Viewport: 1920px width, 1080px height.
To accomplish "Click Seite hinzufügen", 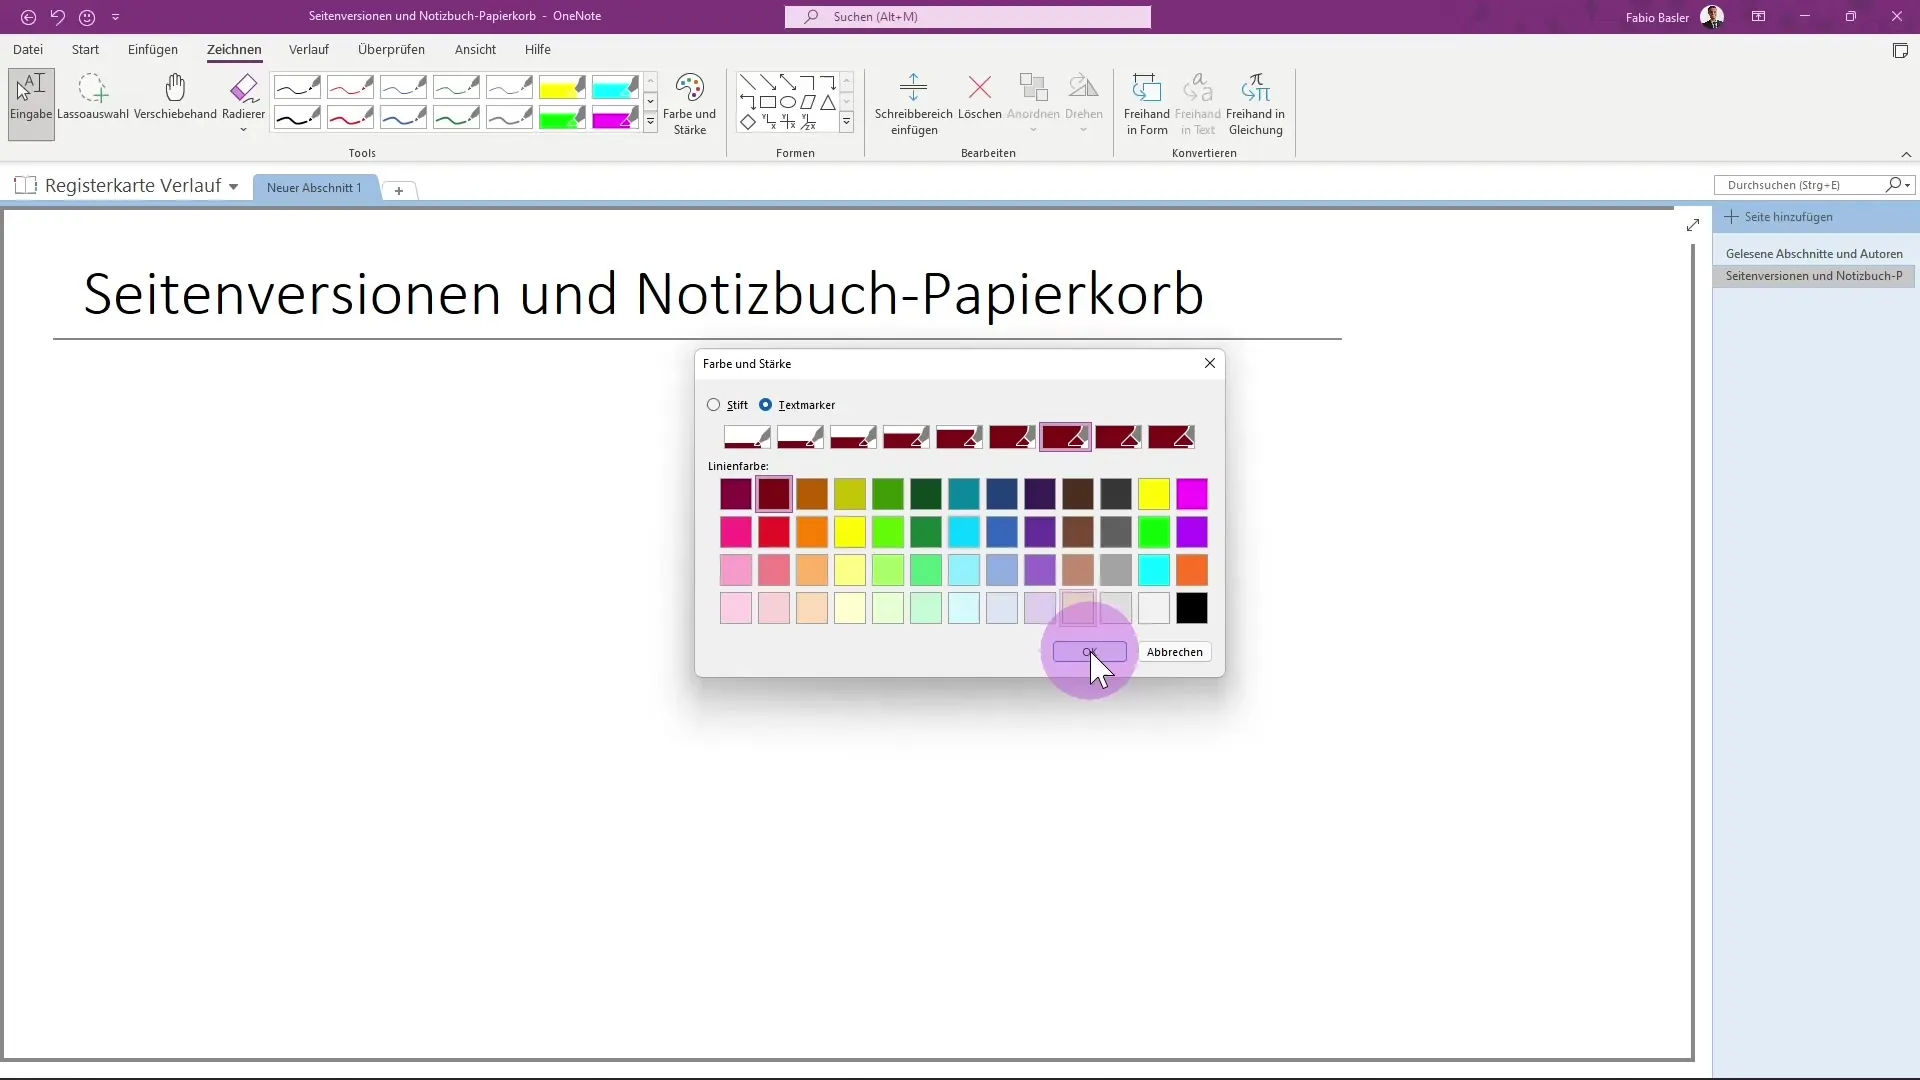I will (x=1779, y=217).
